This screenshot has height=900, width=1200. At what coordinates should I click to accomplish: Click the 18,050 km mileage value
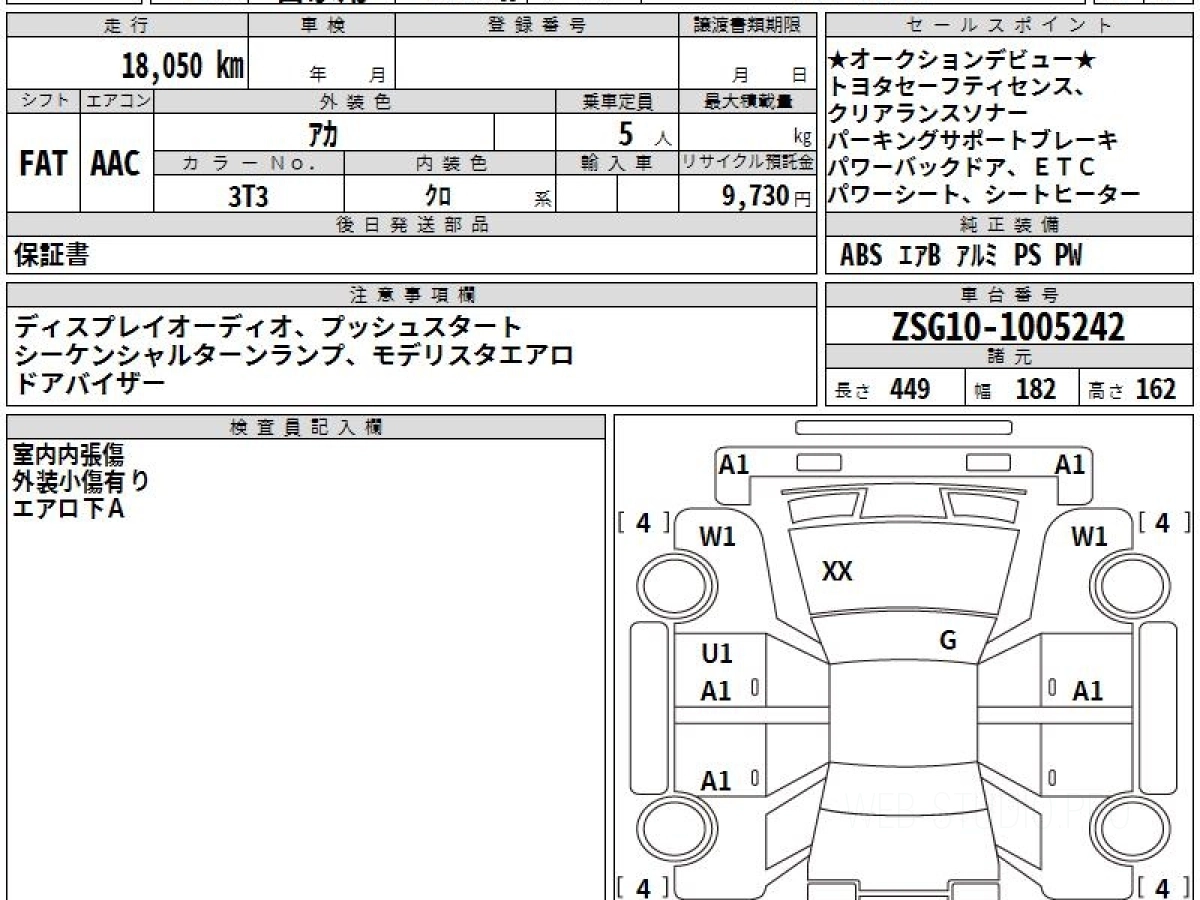pyautogui.click(x=183, y=66)
